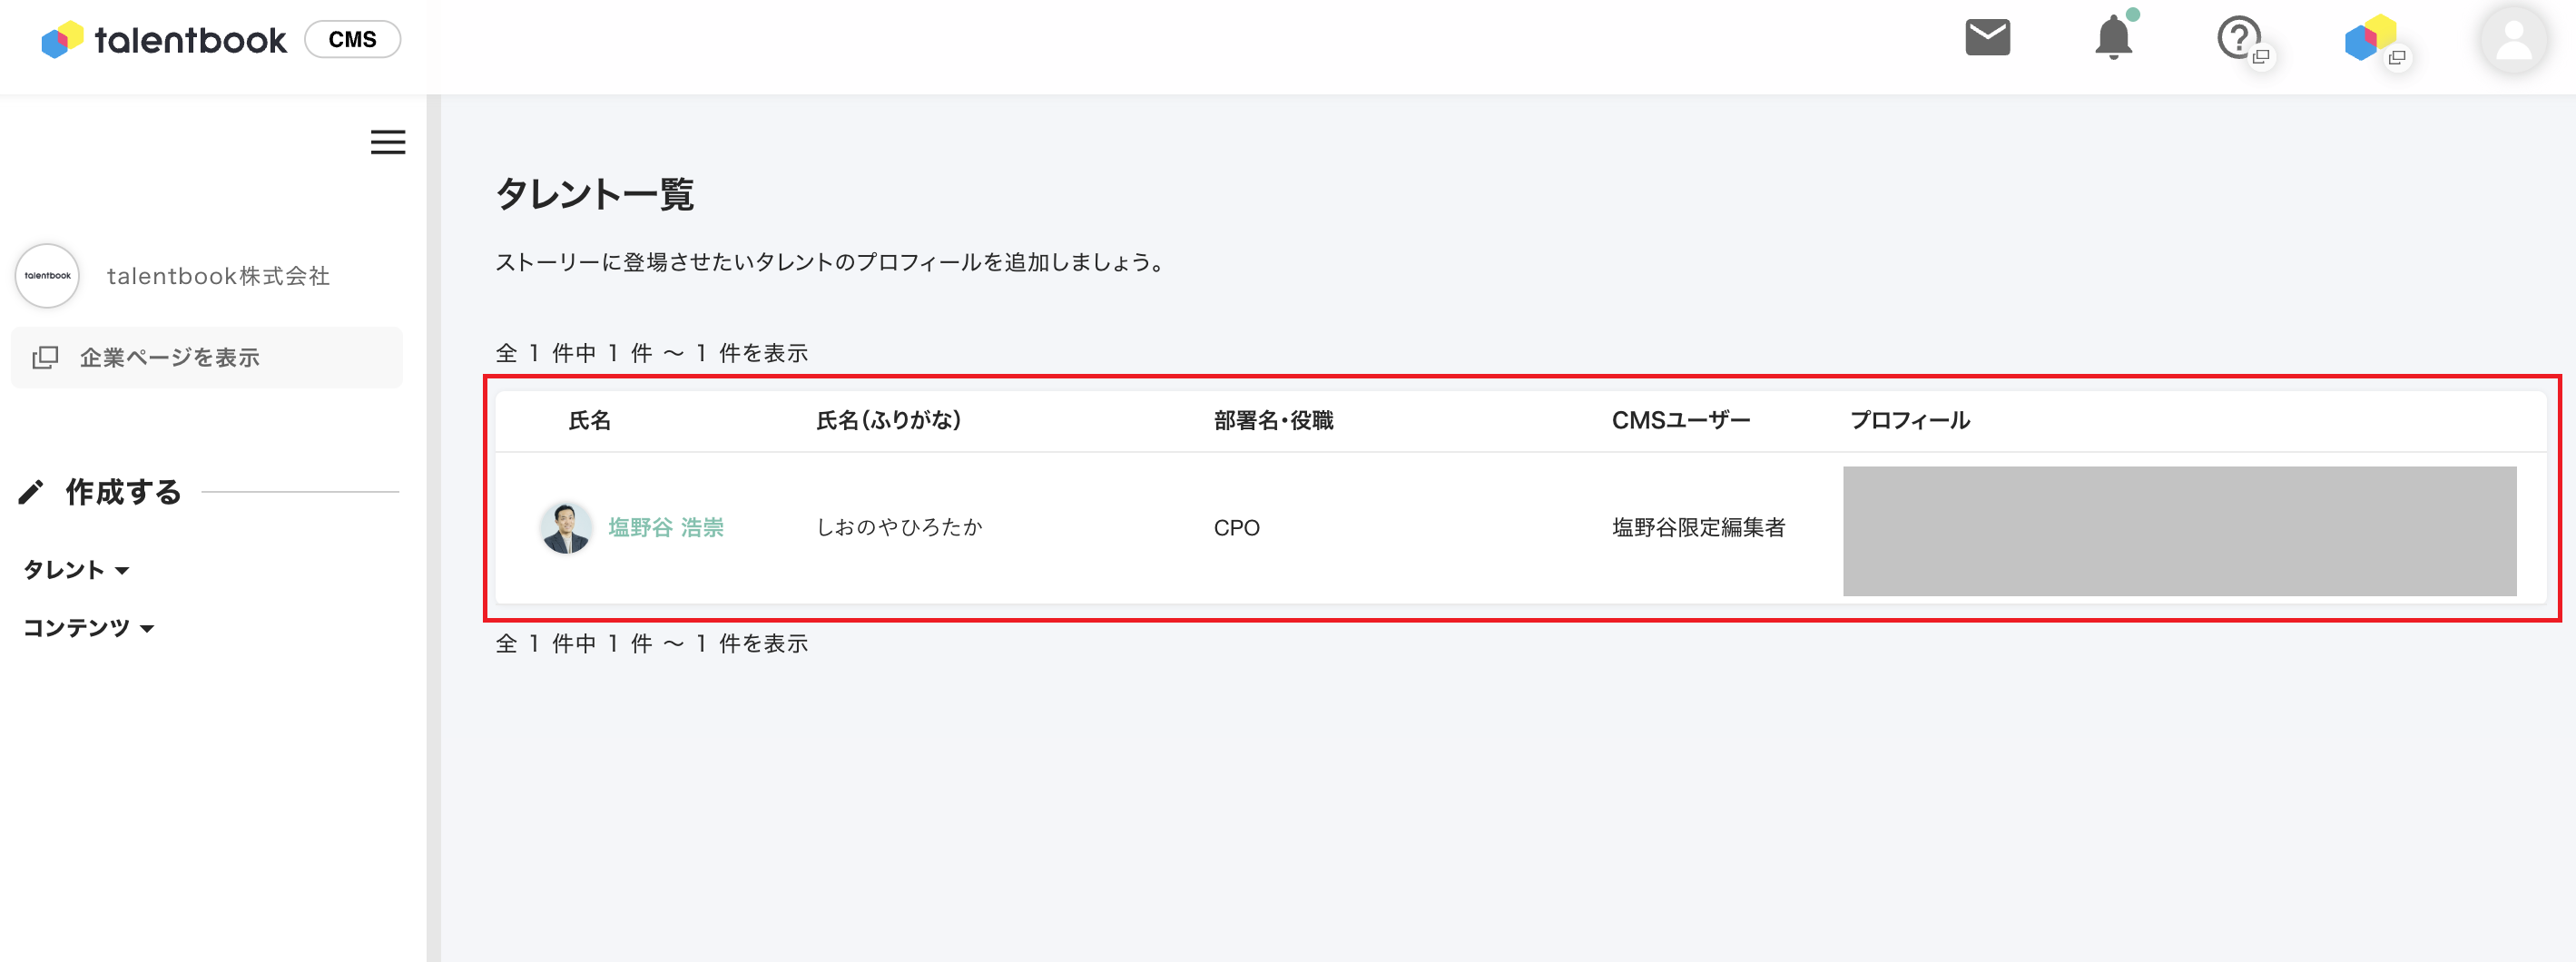The width and height of the screenshot is (2576, 962).
Task: Click the pencil icon beside 作成する
Action: 31,492
